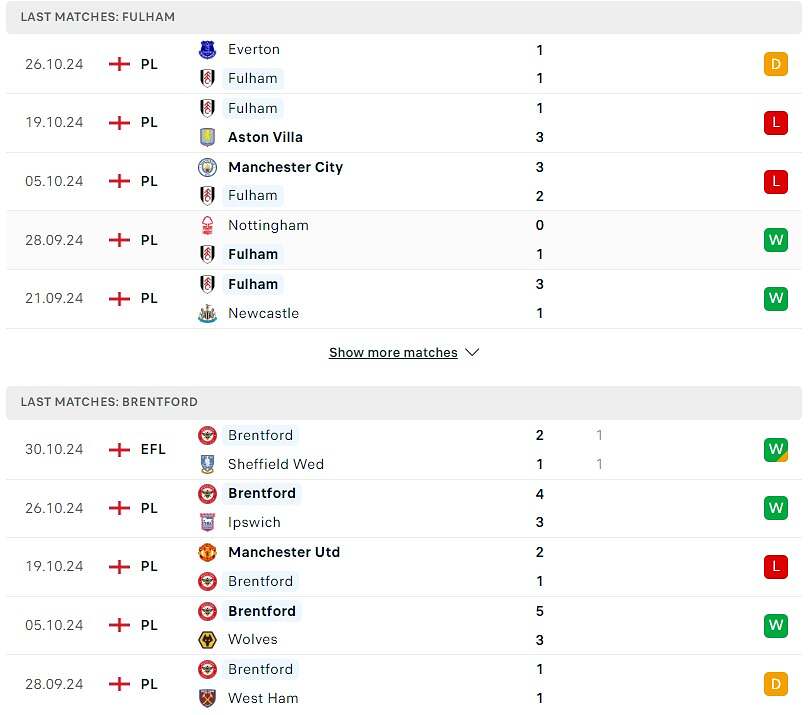
Task: Click the Manchester Utd crest icon
Action: click(x=207, y=552)
